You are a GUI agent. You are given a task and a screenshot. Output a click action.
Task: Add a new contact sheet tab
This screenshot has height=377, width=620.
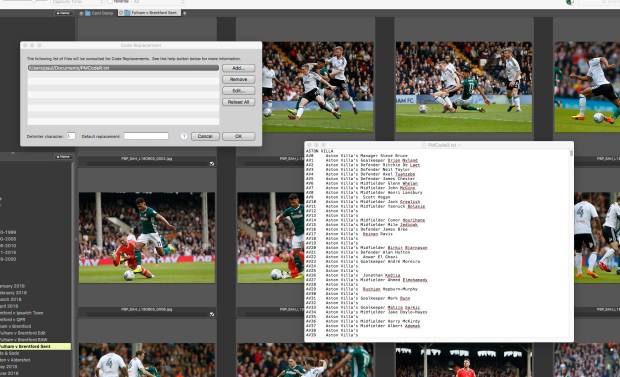(x=184, y=13)
